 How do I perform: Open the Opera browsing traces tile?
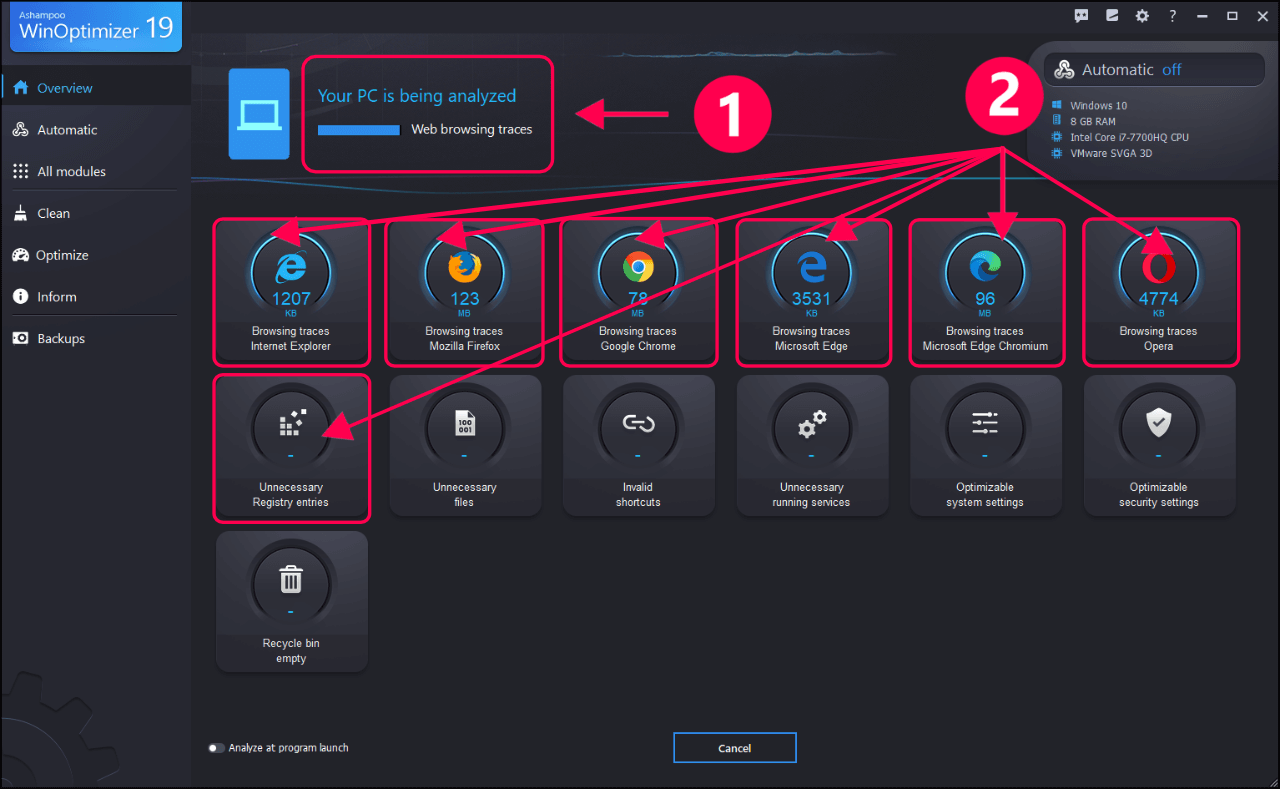pyautogui.click(x=1159, y=291)
